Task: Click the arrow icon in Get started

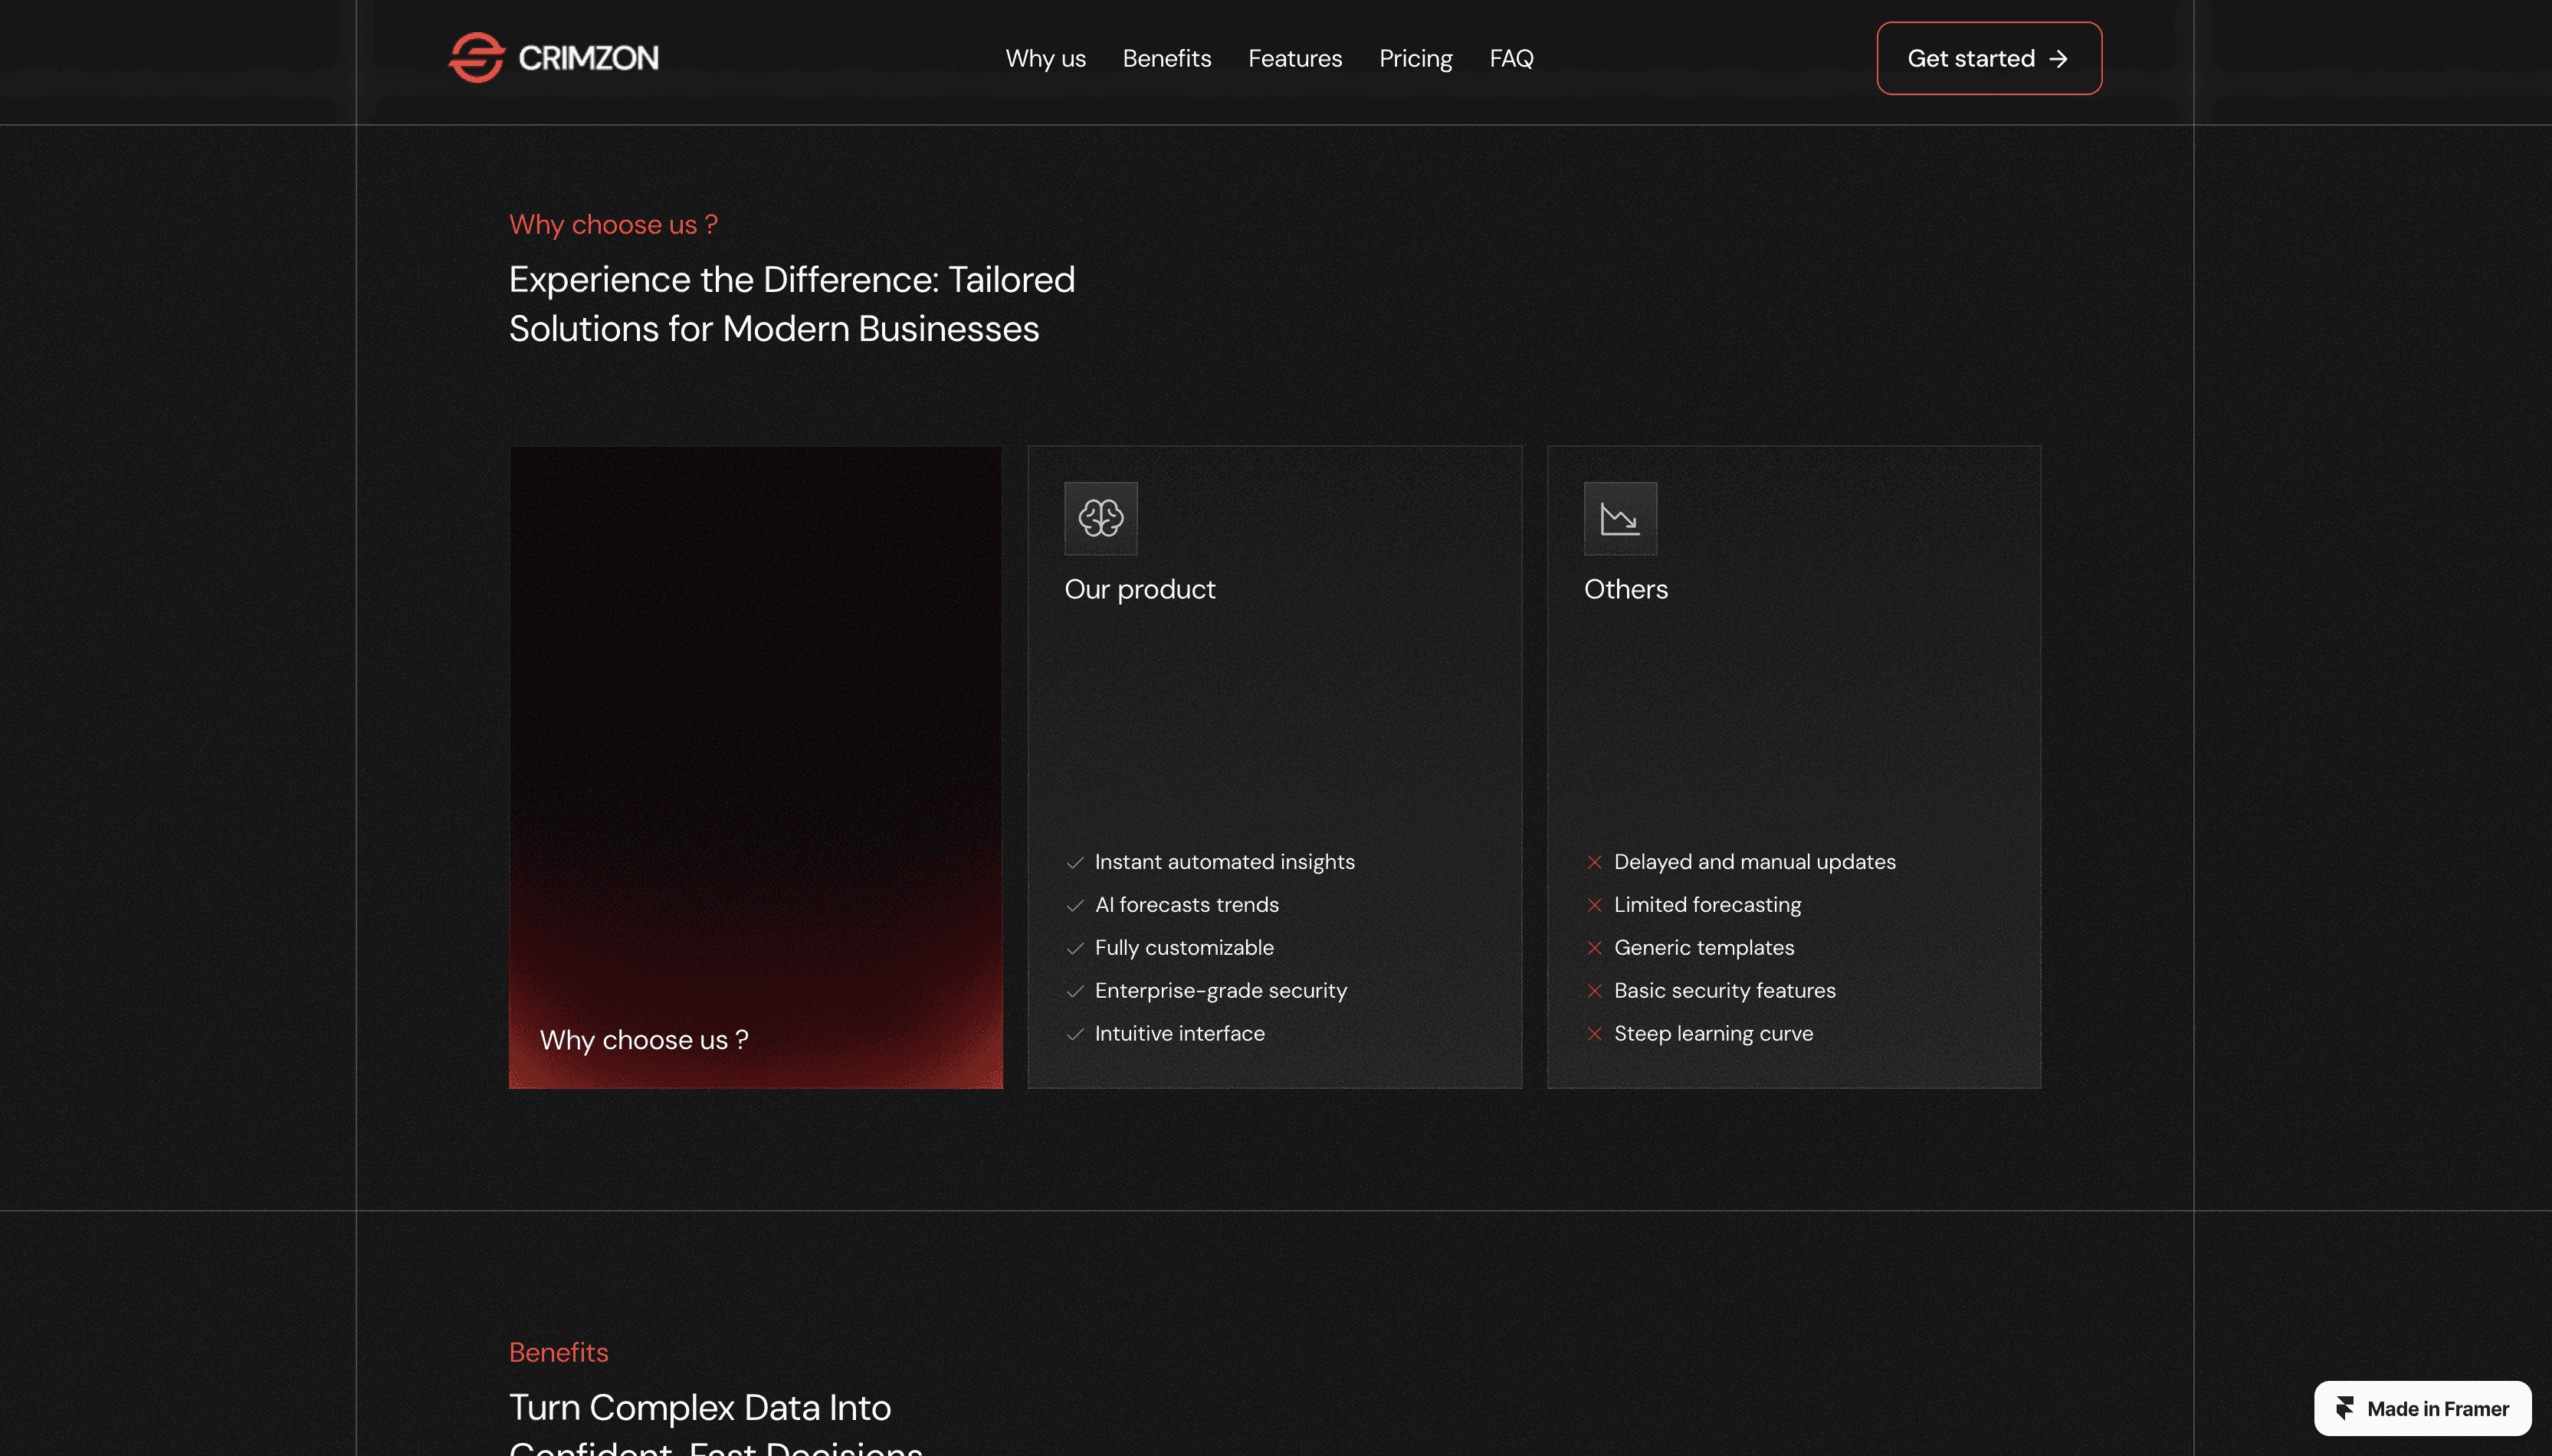Action: point(2058,59)
